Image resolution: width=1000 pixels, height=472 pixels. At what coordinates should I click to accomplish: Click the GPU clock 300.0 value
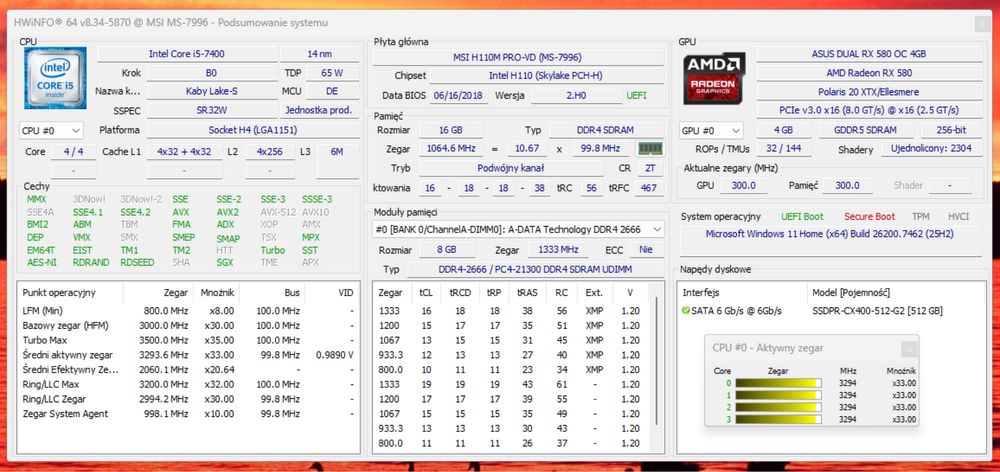point(744,186)
